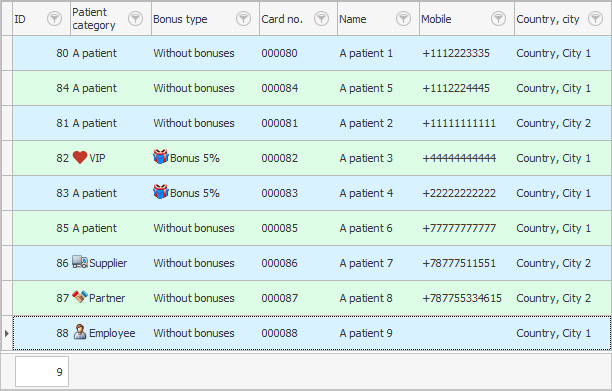Select name A patient 4

366,193
